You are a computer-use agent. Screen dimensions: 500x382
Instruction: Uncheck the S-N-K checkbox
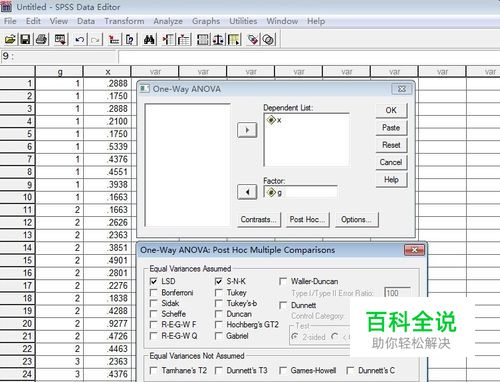point(219,281)
